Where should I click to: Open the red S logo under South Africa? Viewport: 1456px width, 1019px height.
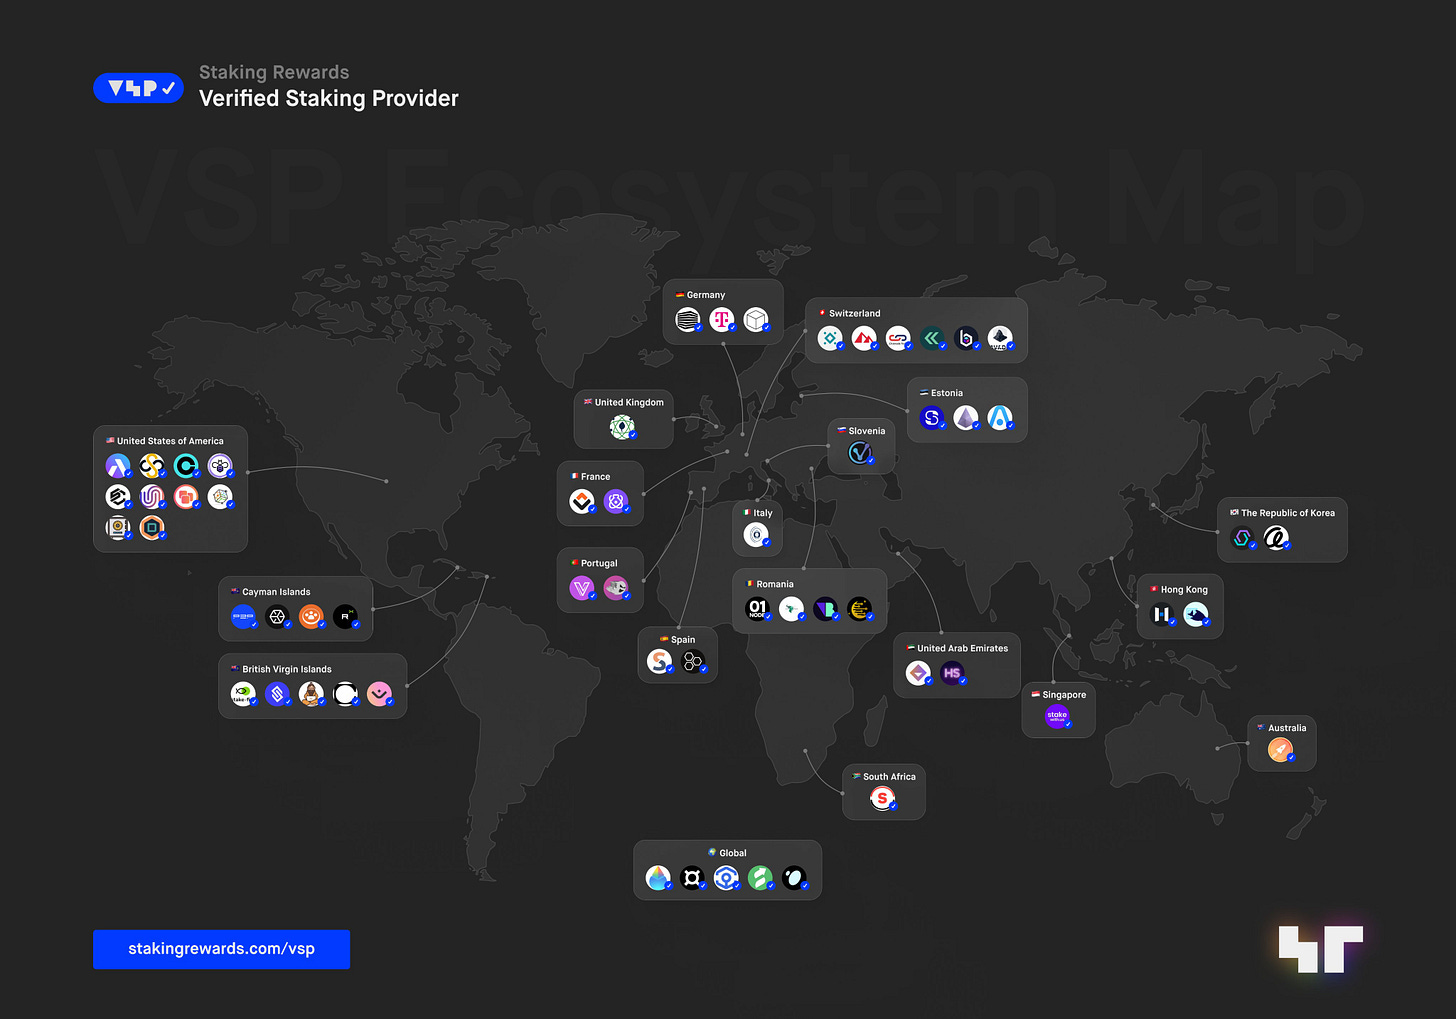[x=882, y=798]
